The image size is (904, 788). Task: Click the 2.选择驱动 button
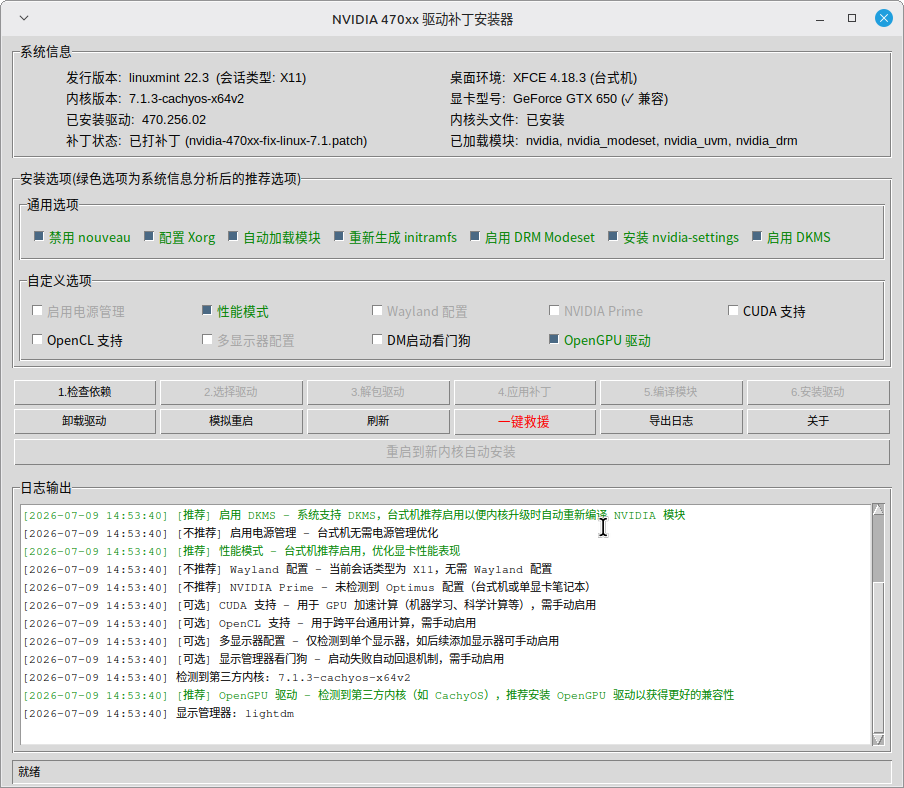(x=231, y=392)
